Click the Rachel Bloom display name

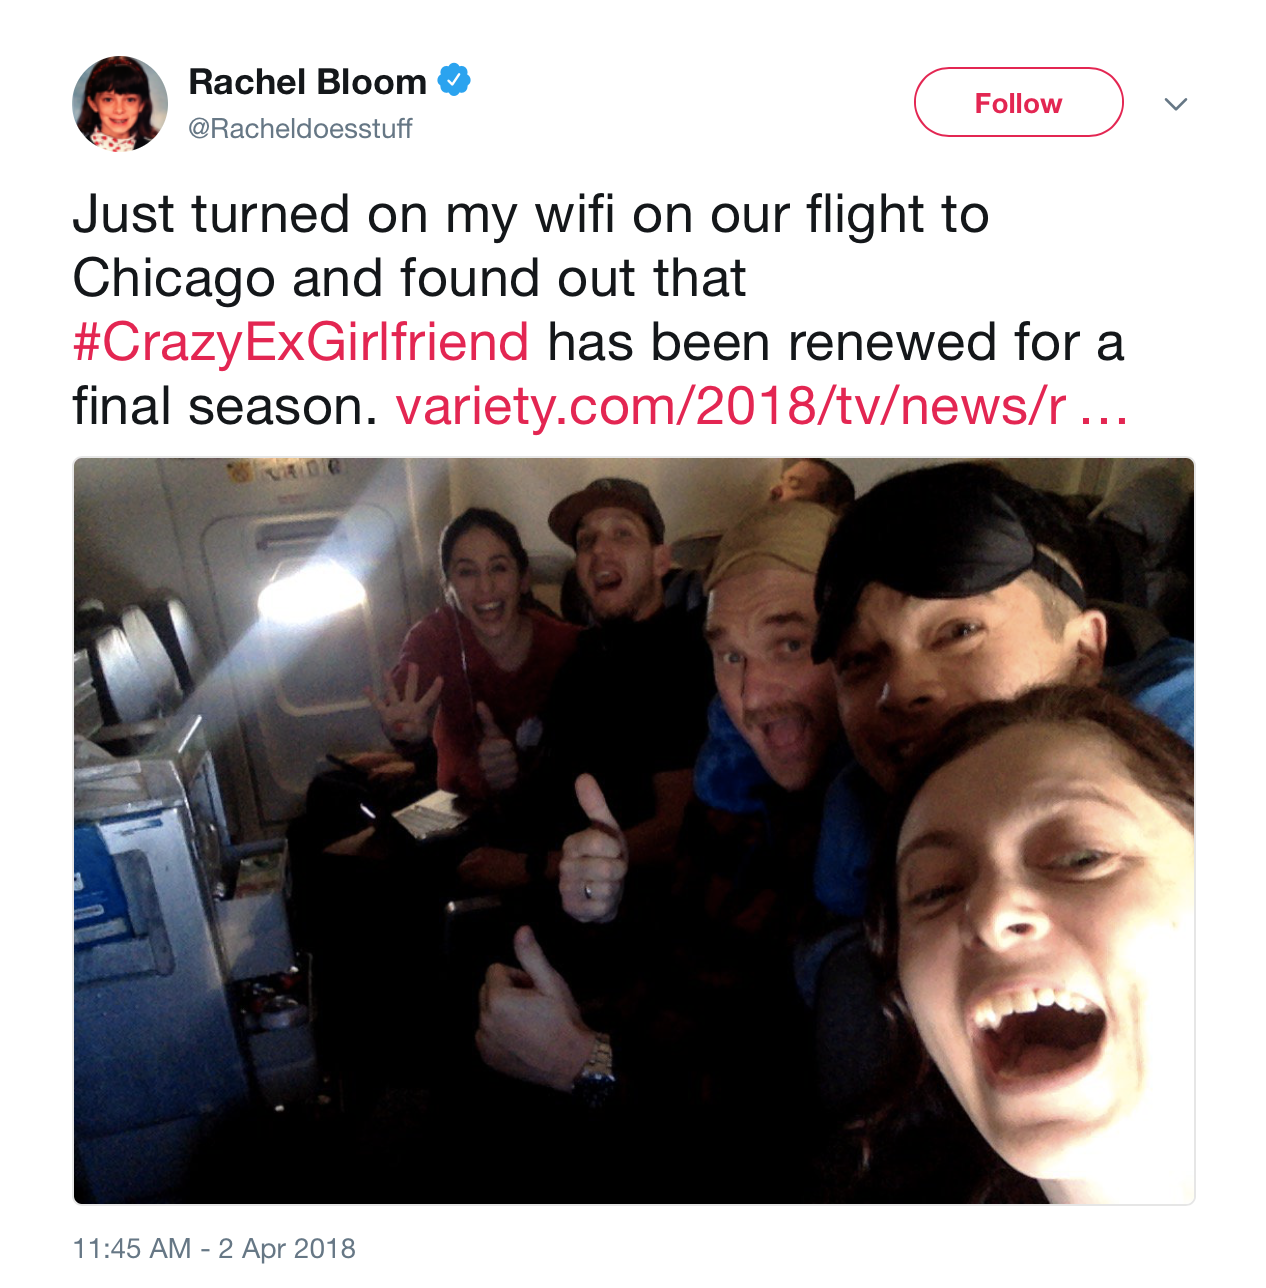pos(308,82)
